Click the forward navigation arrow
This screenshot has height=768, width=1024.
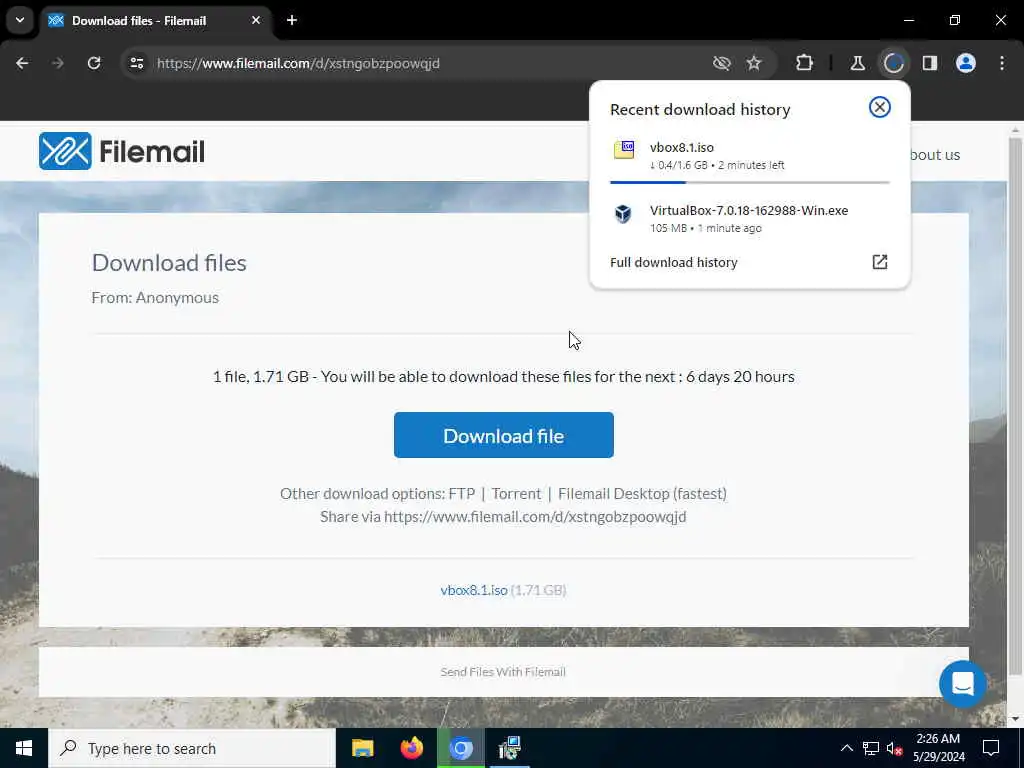pyautogui.click(x=58, y=63)
